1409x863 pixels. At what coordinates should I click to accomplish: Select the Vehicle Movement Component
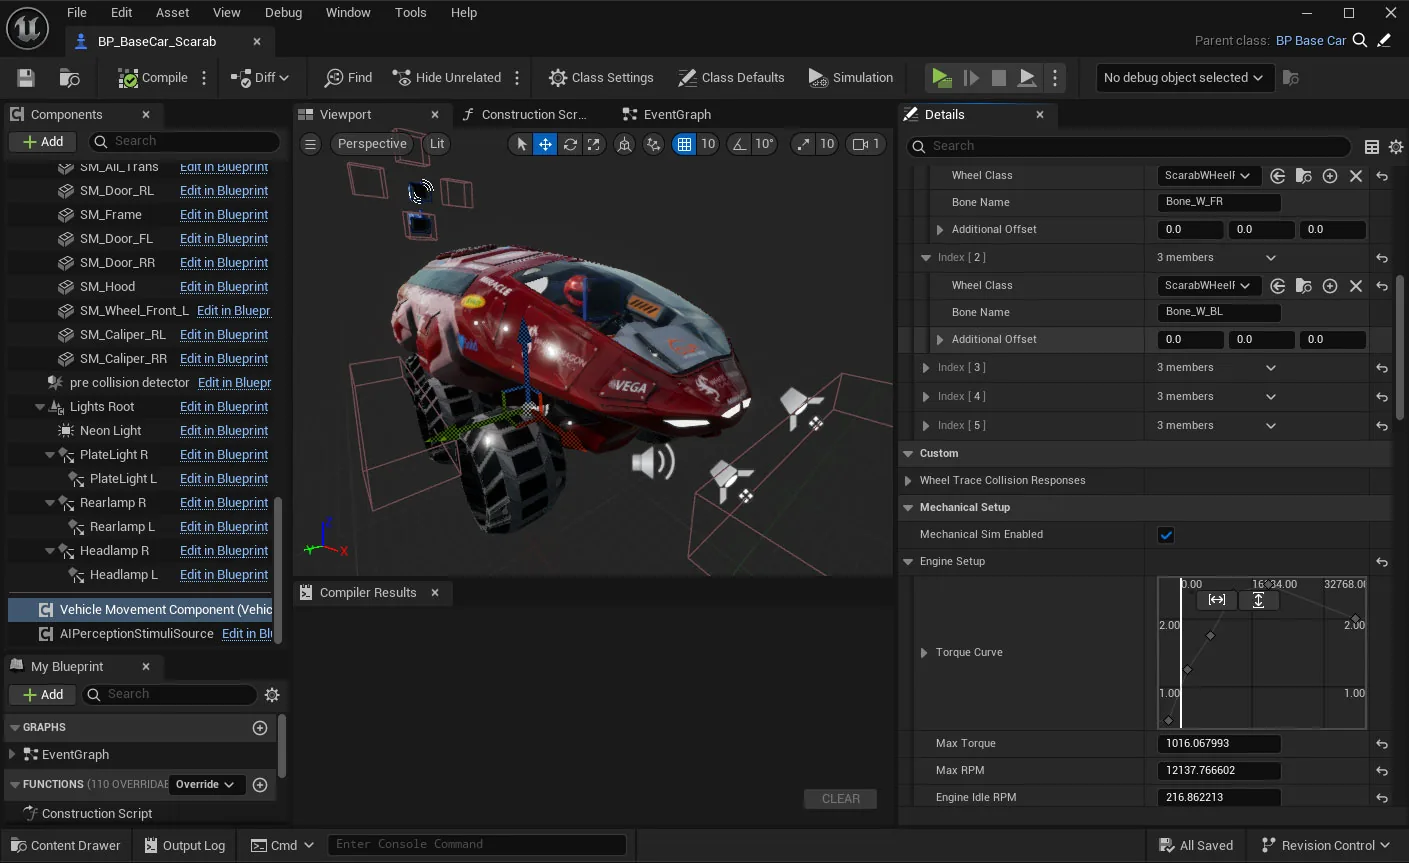tap(141, 609)
